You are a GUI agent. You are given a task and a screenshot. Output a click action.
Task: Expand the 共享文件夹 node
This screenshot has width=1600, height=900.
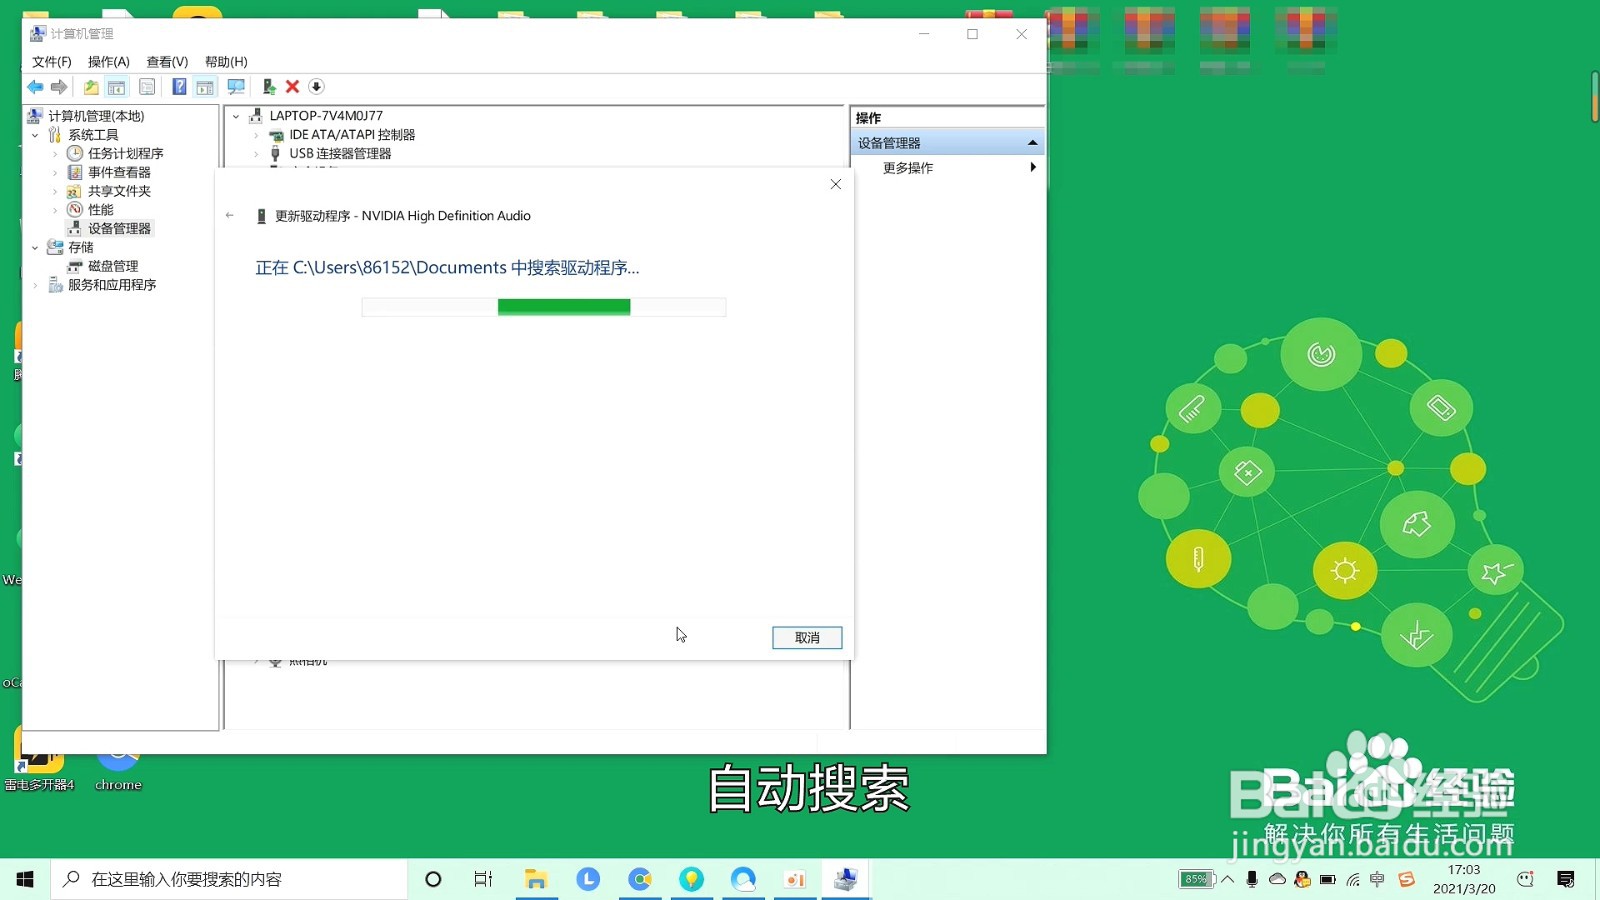[x=55, y=191]
